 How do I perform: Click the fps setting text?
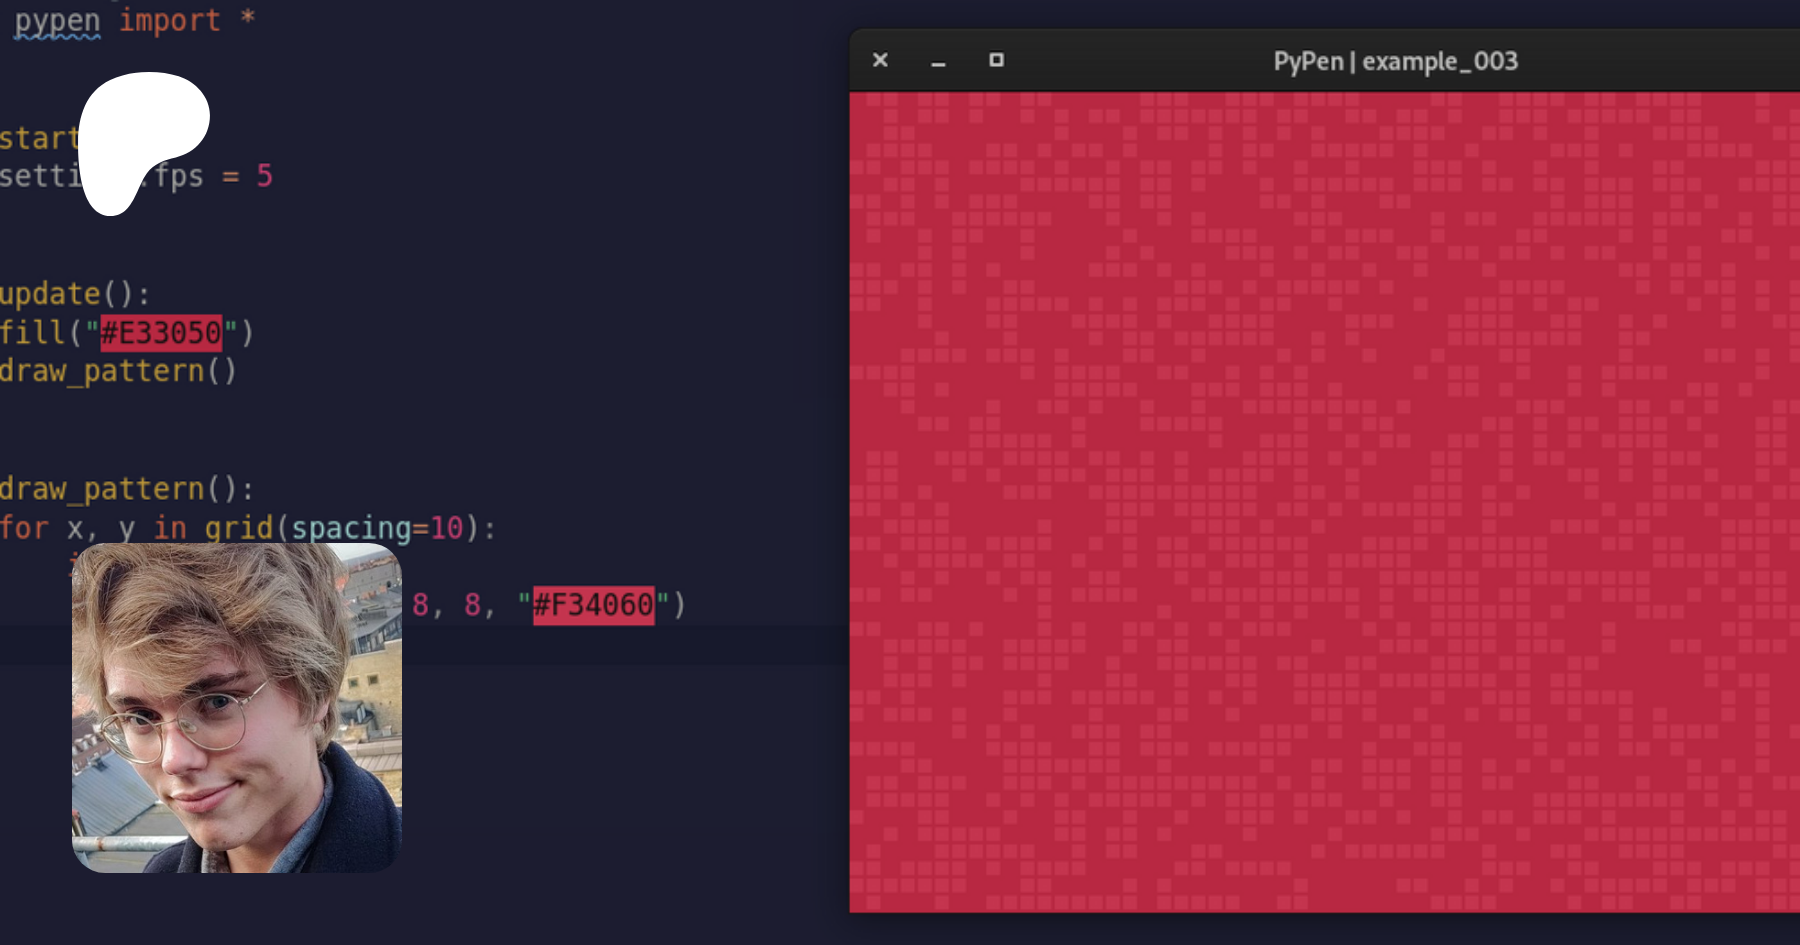point(179,176)
